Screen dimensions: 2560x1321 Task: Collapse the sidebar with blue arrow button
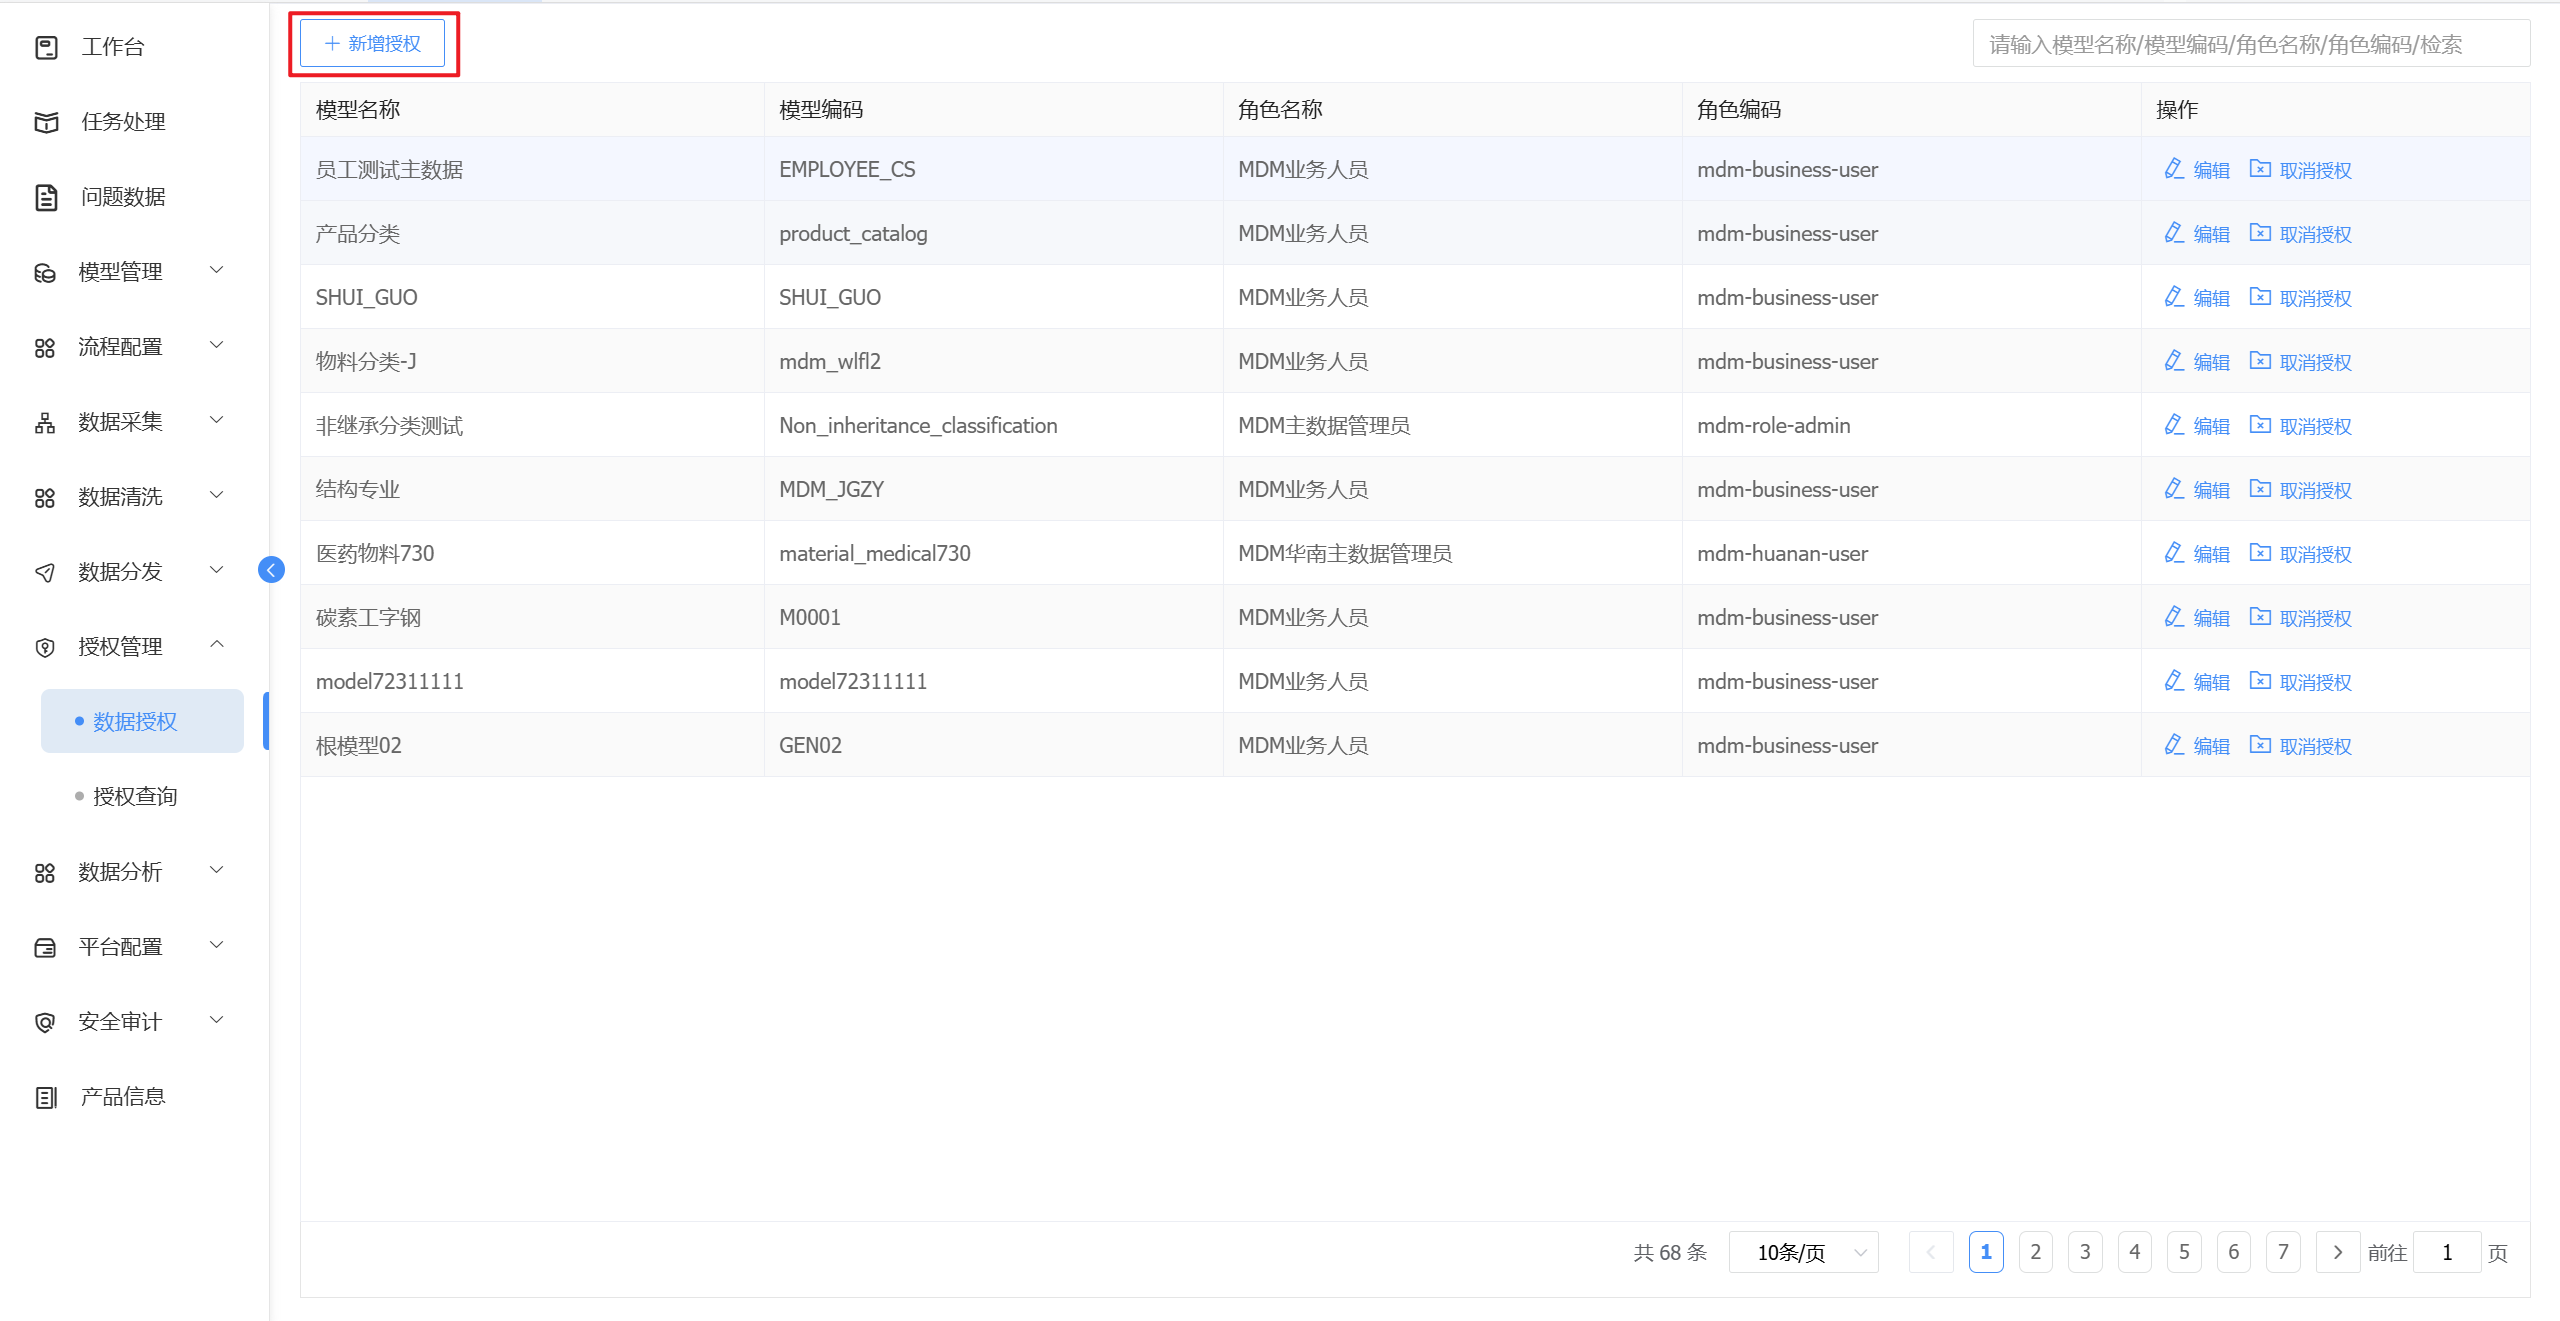click(271, 570)
